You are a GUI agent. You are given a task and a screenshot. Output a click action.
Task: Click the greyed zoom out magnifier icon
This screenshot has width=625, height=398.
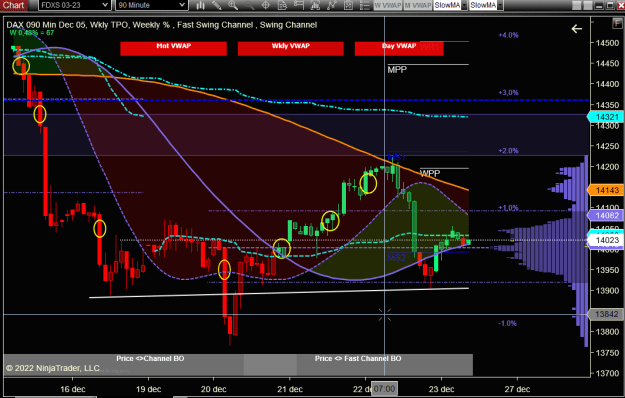(250, 5)
